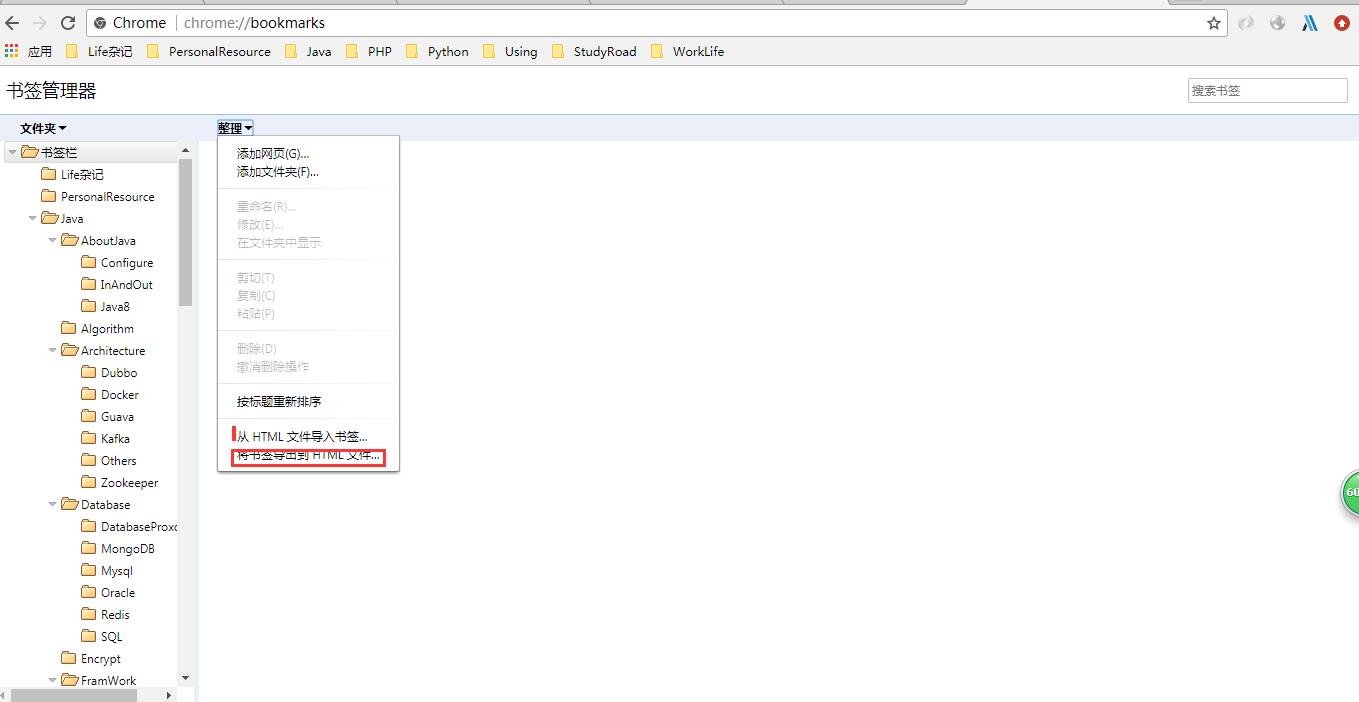Select InAndOut folder in the tree
The width and height of the screenshot is (1359, 702).
117,284
